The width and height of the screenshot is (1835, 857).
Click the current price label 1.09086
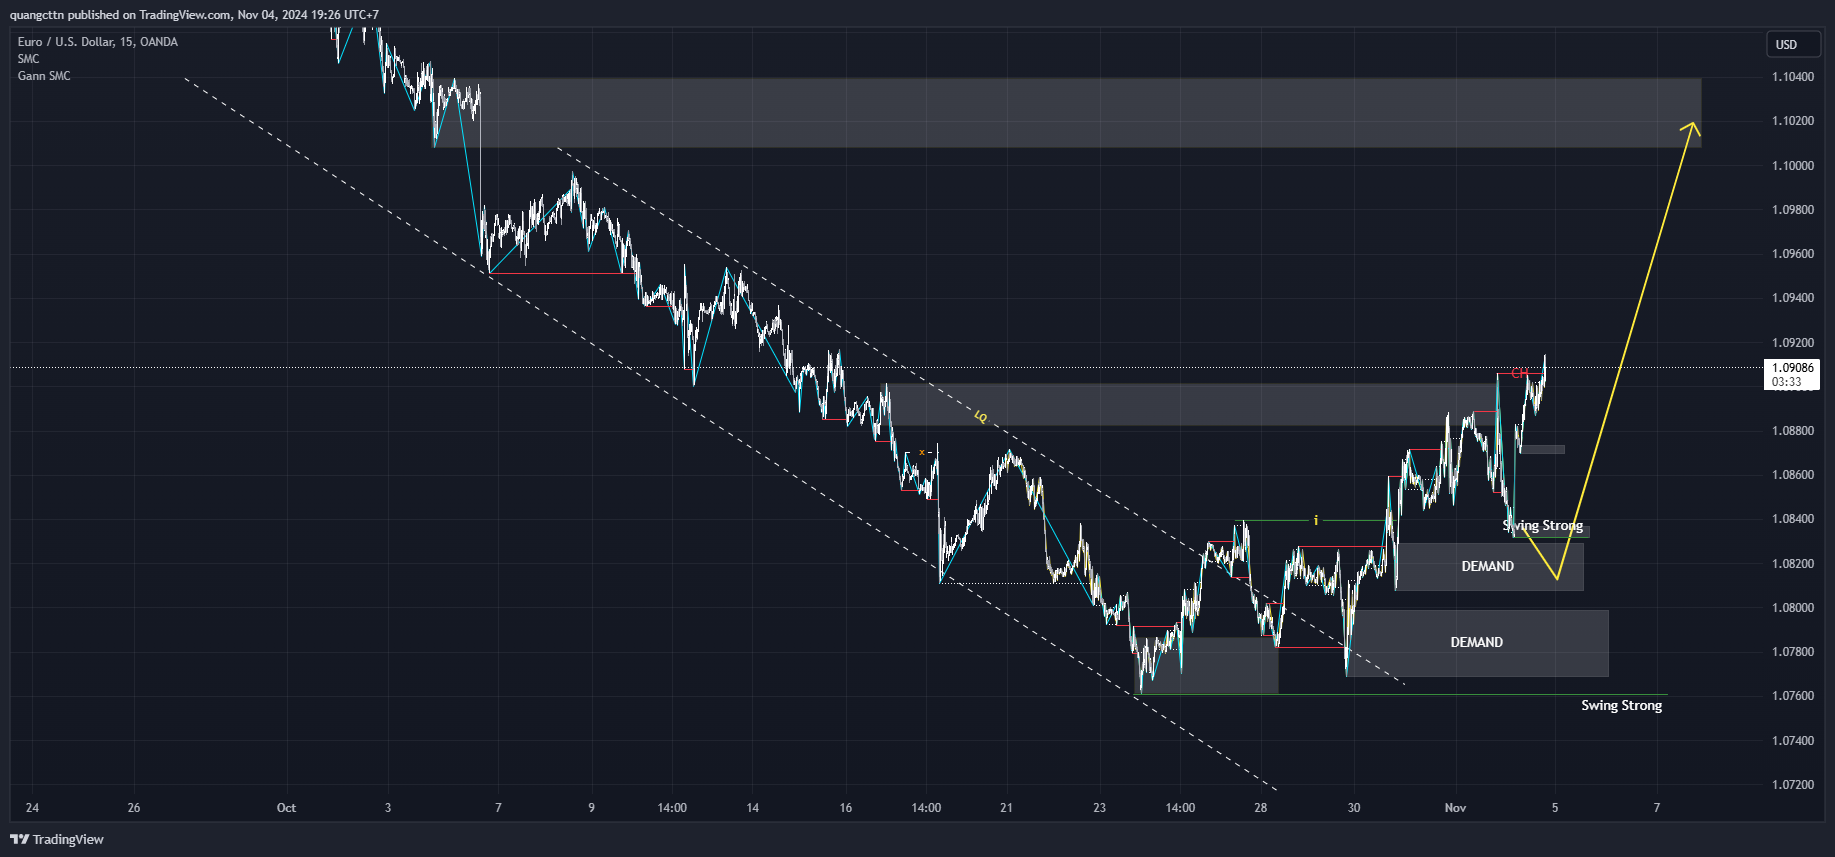click(1792, 368)
